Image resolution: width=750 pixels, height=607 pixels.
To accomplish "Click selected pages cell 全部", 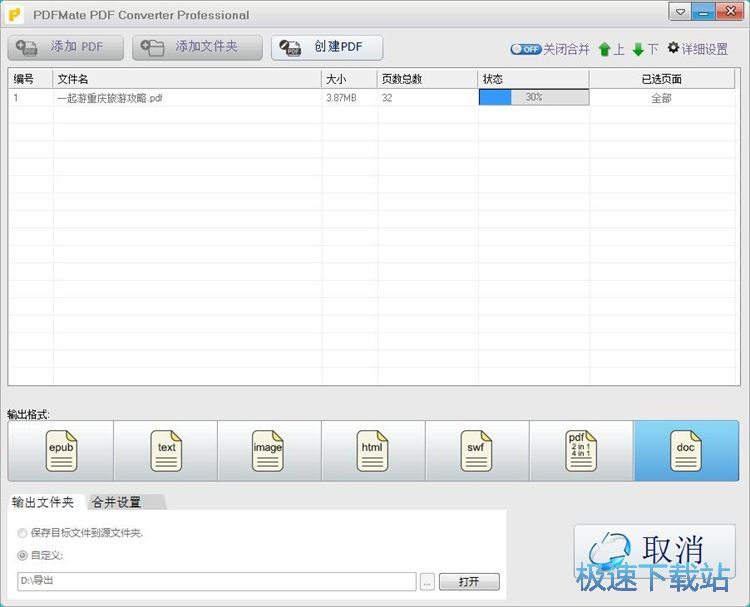I will tap(662, 98).
